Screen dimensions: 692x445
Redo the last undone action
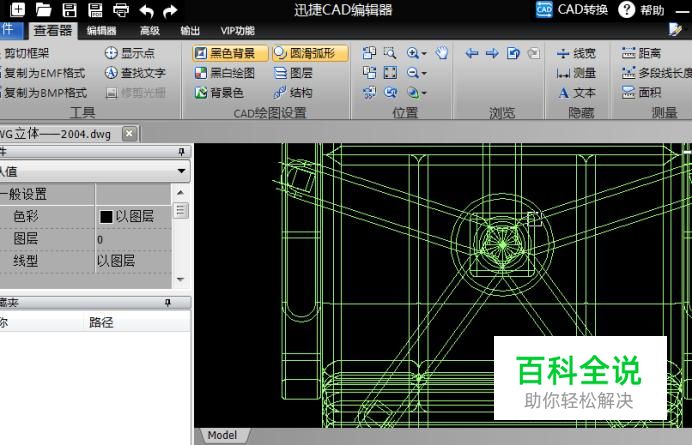tap(170, 10)
